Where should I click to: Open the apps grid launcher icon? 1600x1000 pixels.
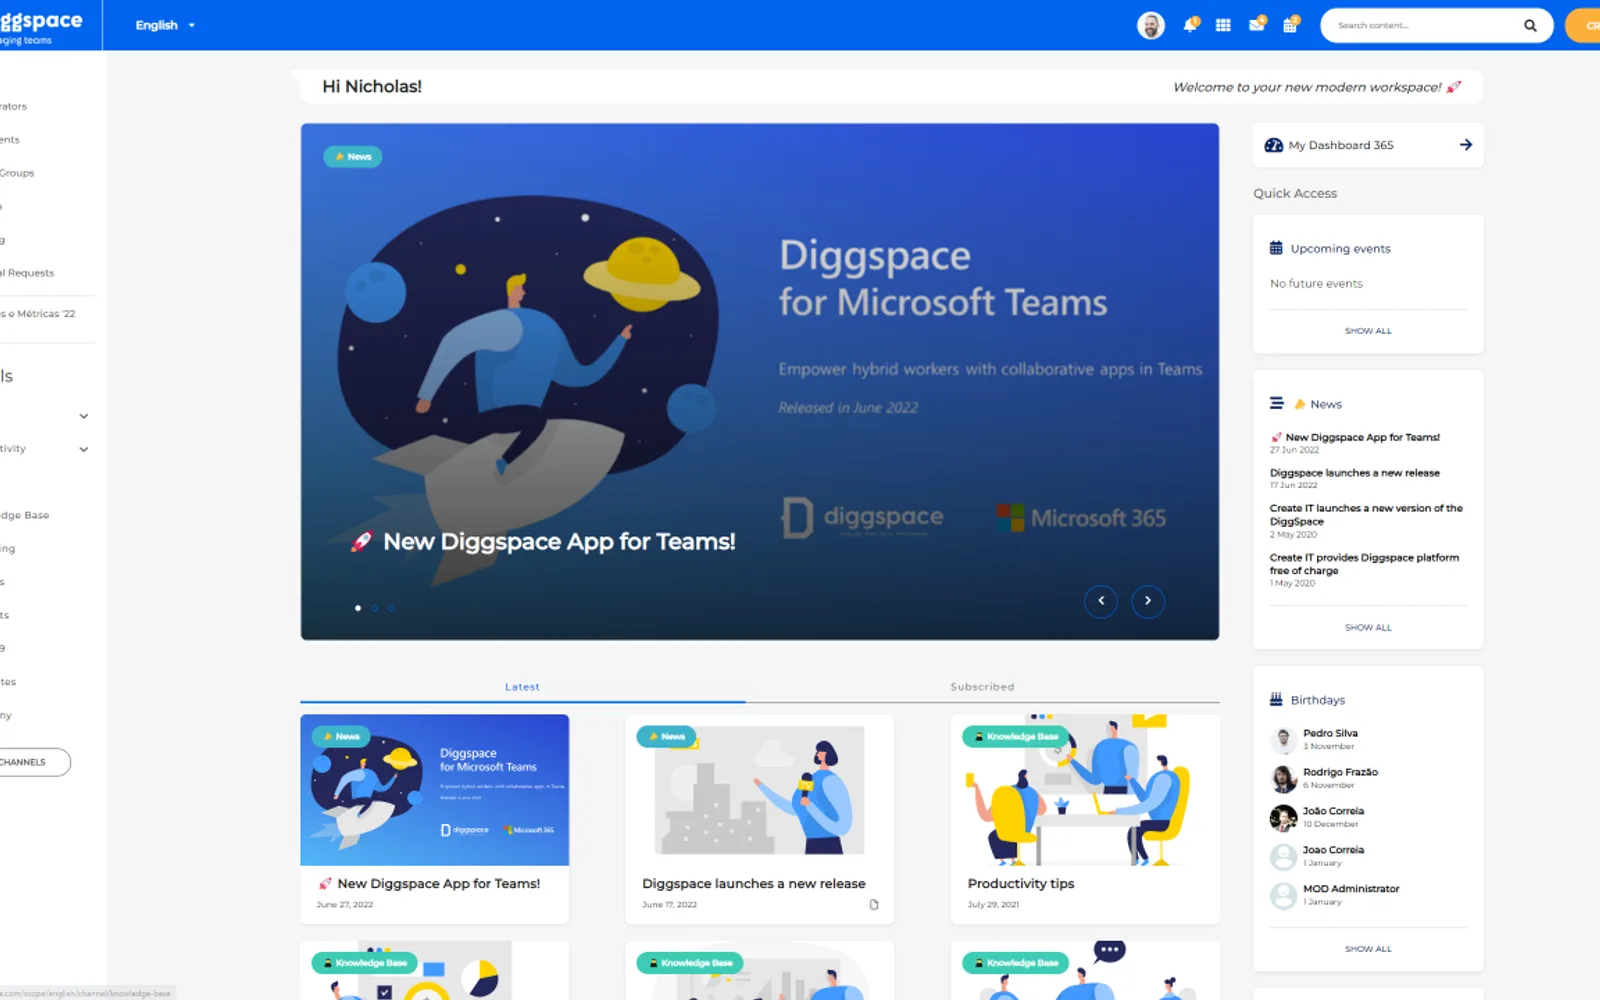1223,25
